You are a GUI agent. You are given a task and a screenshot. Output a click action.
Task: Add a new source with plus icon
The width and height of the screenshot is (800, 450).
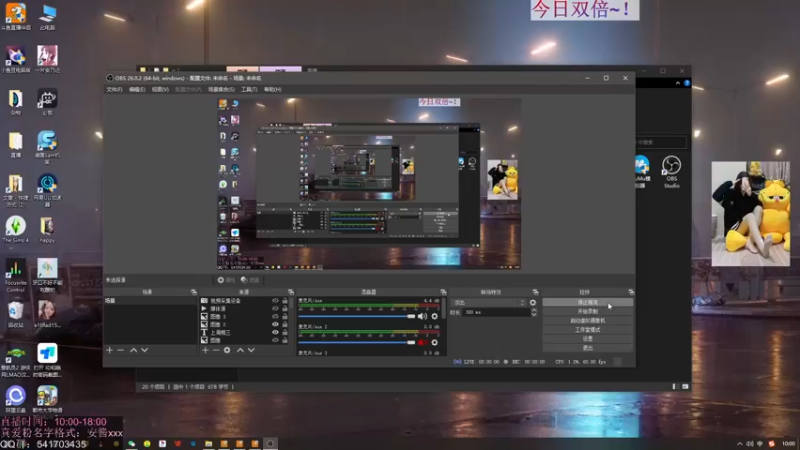tap(205, 350)
